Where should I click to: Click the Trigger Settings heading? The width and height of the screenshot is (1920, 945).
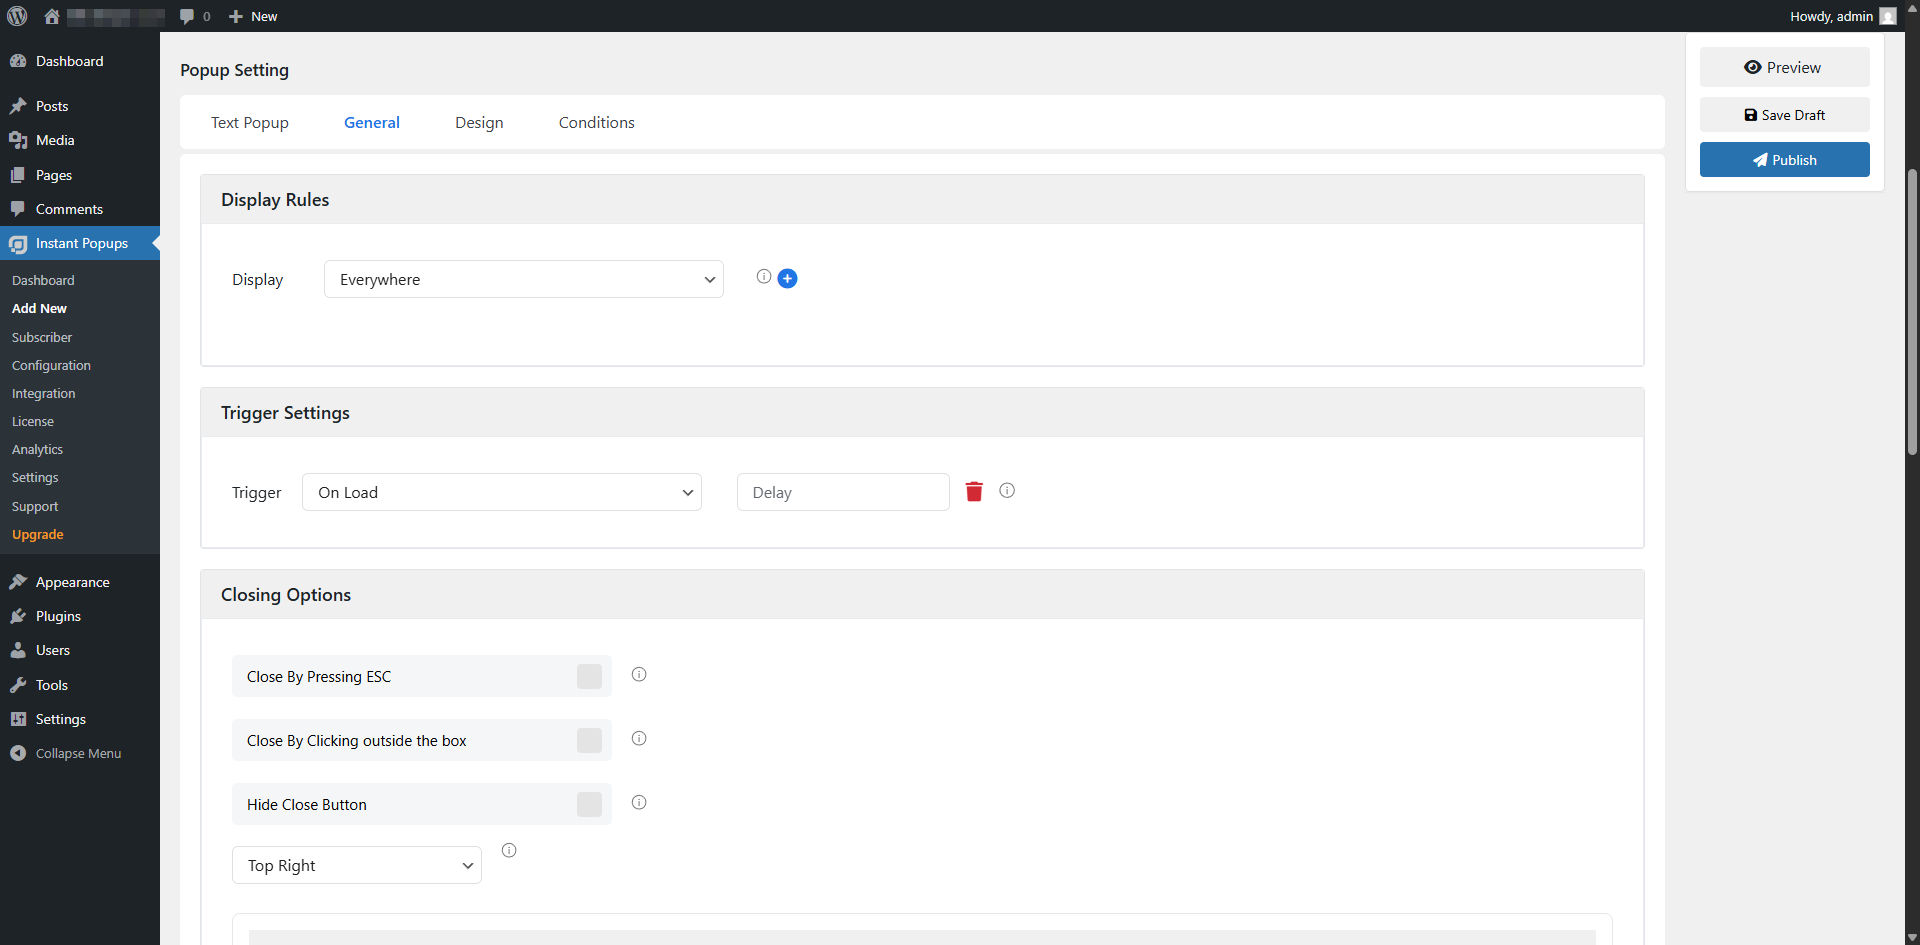(x=285, y=413)
